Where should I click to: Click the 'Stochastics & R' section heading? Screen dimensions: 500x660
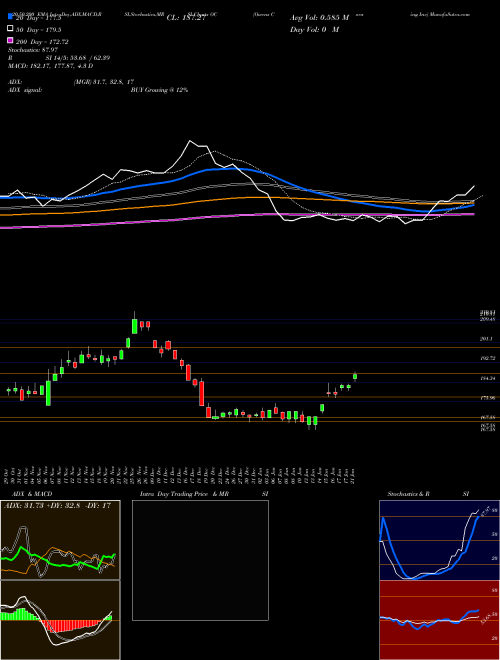coord(408,494)
